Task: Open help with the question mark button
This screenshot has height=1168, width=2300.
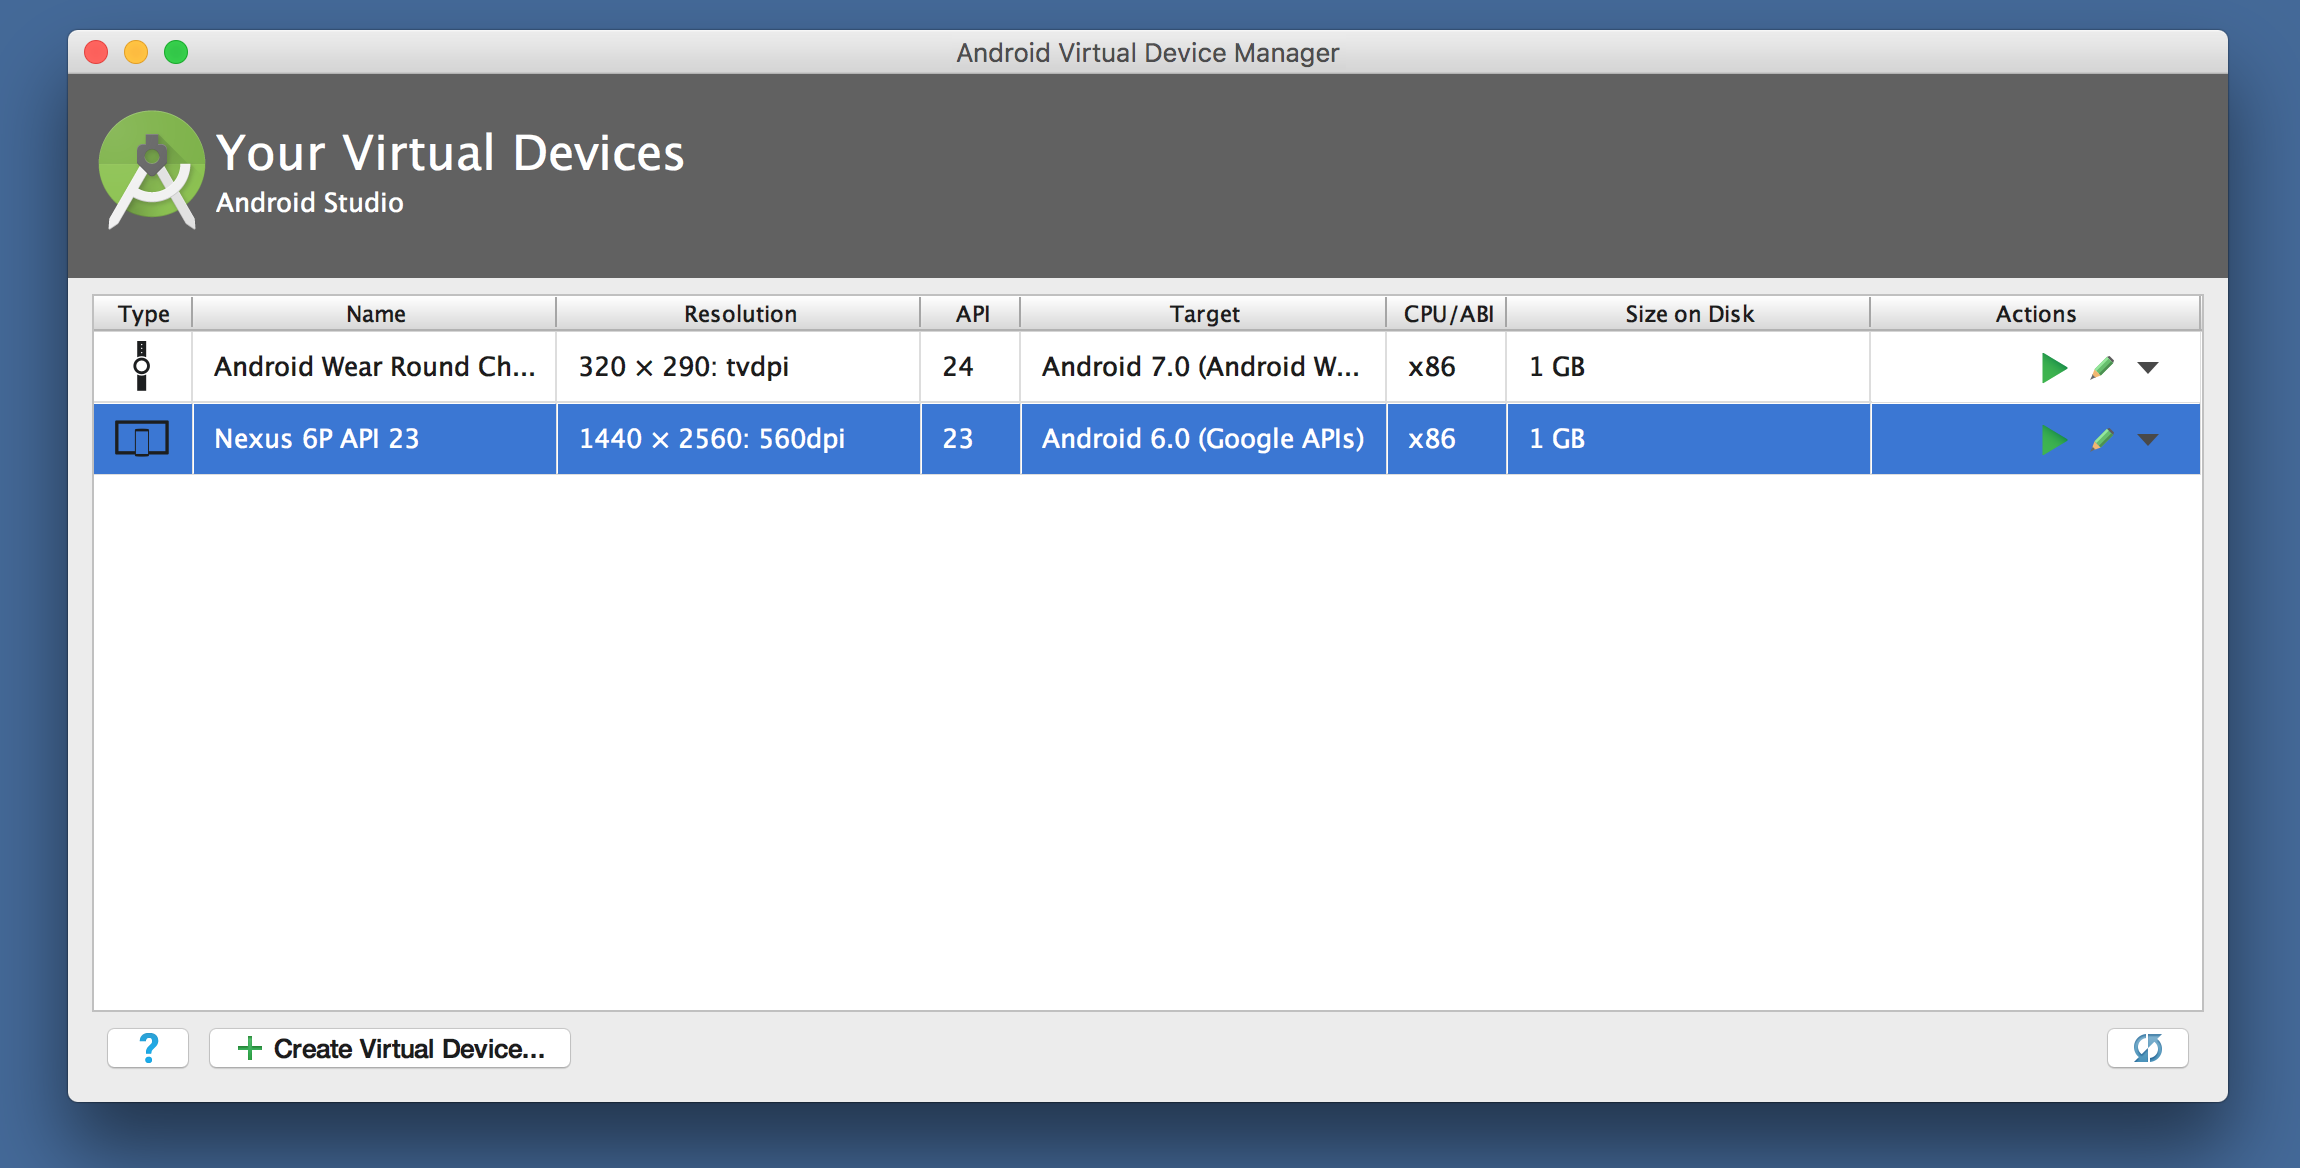Action: point(148,1048)
